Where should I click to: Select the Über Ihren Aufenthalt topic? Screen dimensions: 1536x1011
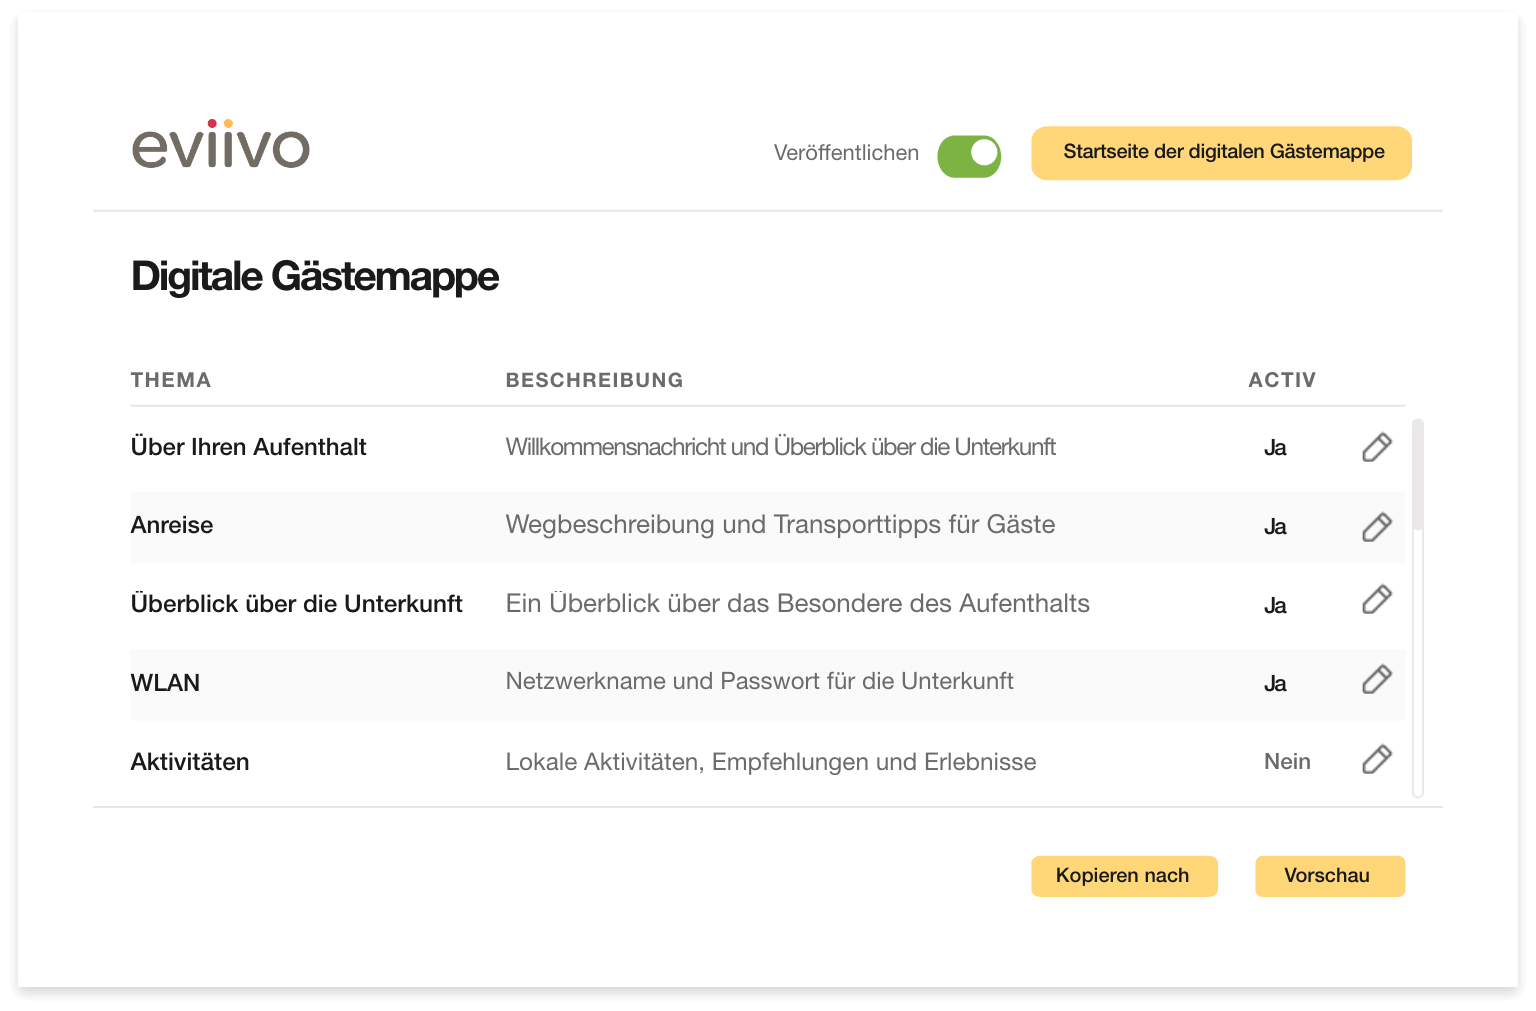pos(249,447)
